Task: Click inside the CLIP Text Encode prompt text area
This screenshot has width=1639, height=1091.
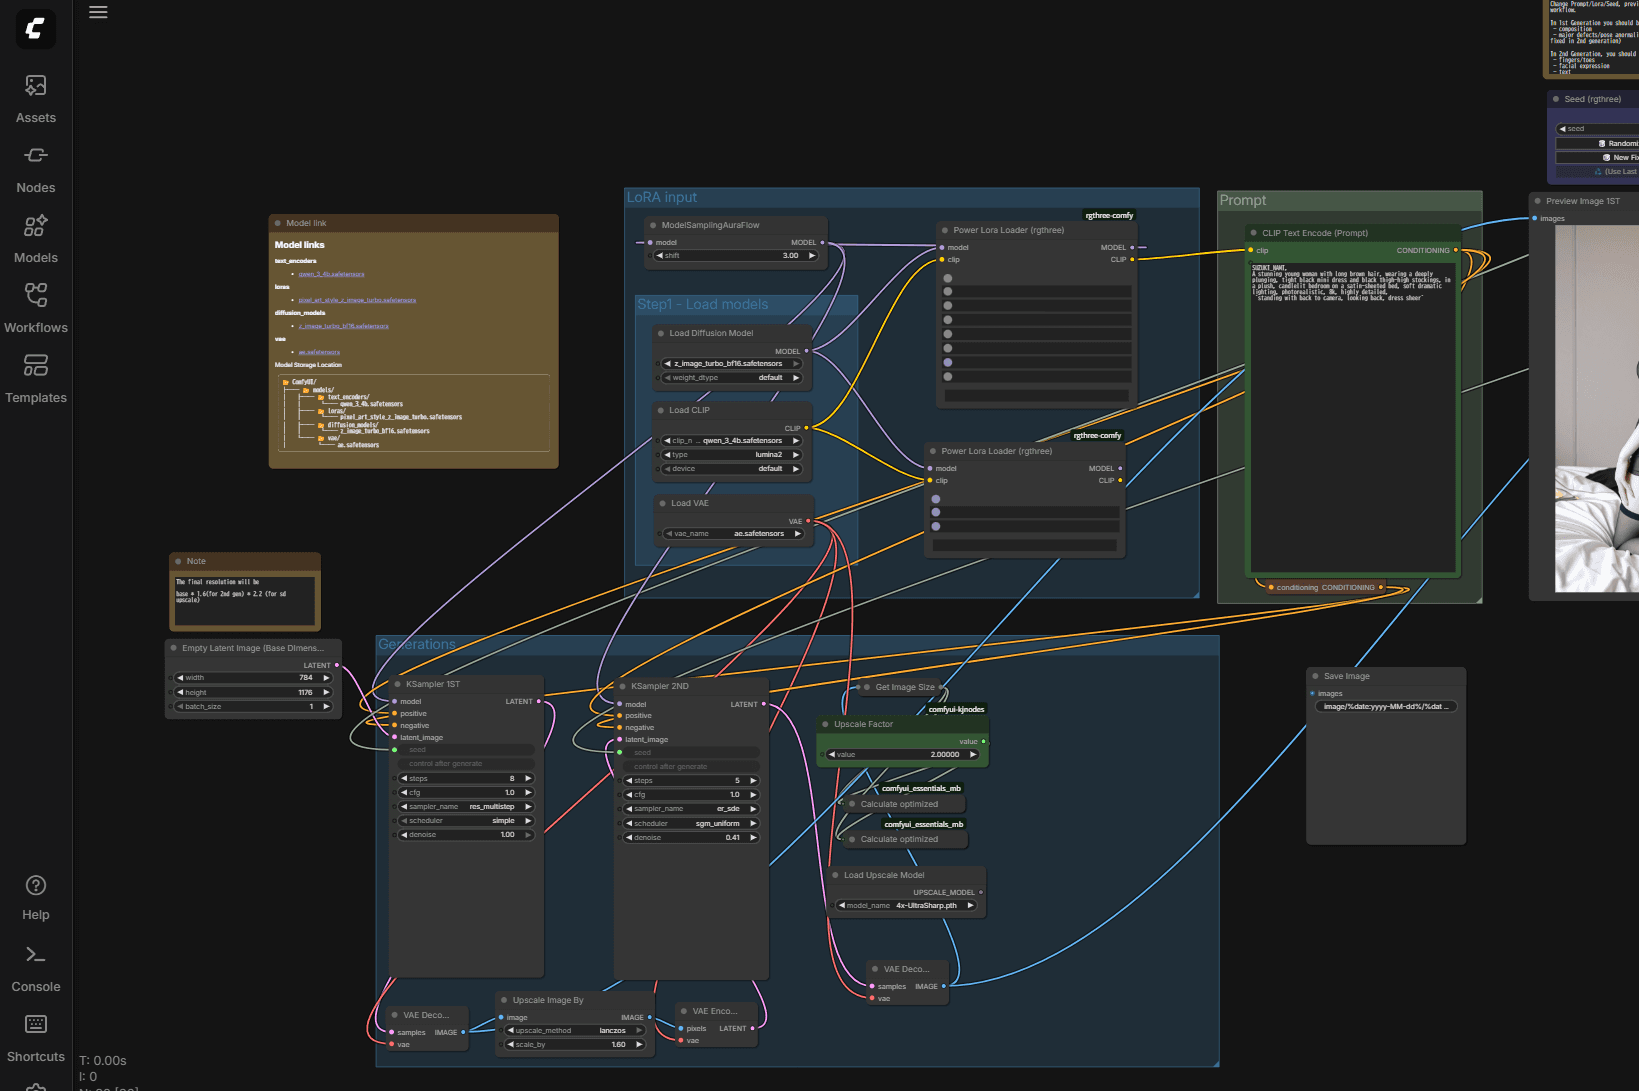Action: pyautogui.click(x=1352, y=420)
